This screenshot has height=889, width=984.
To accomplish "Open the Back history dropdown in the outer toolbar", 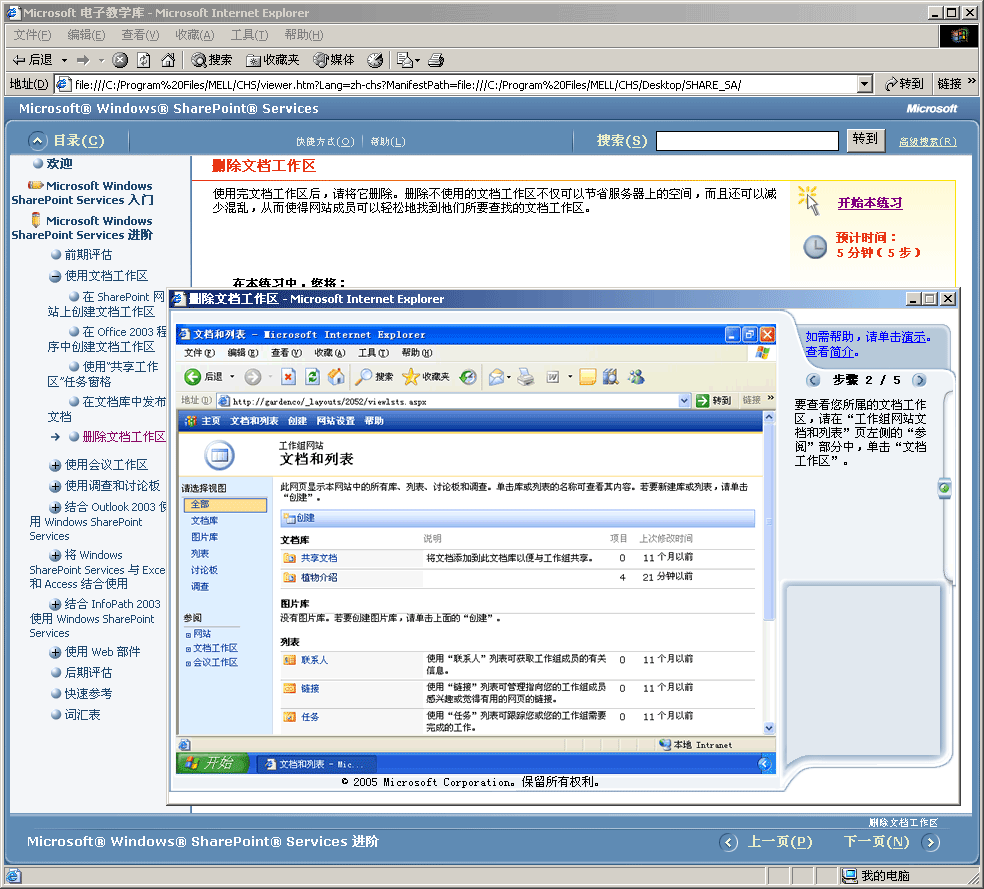I will click(x=64, y=60).
